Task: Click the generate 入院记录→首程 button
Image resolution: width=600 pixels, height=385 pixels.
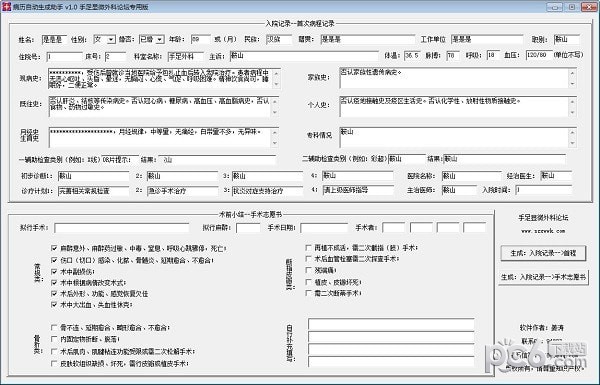Action: coord(543,253)
